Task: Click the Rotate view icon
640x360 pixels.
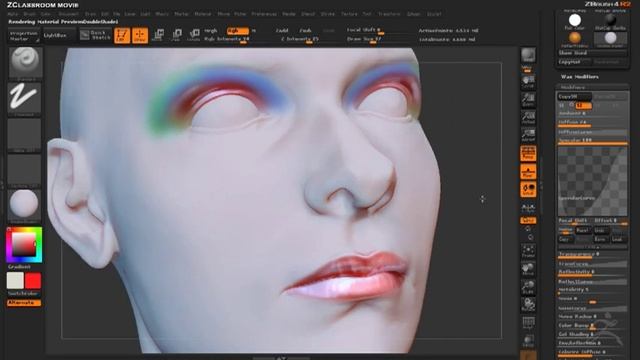Action: [528, 304]
